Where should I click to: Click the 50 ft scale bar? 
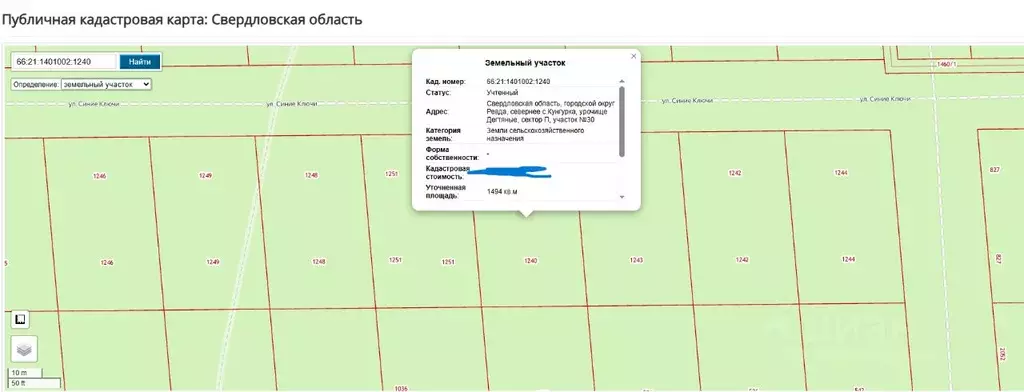tap(34, 383)
